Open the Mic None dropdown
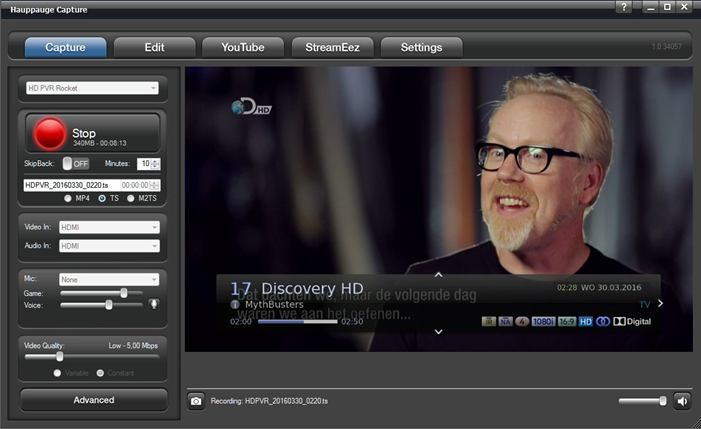The width and height of the screenshot is (701, 429). tap(109, 280)
